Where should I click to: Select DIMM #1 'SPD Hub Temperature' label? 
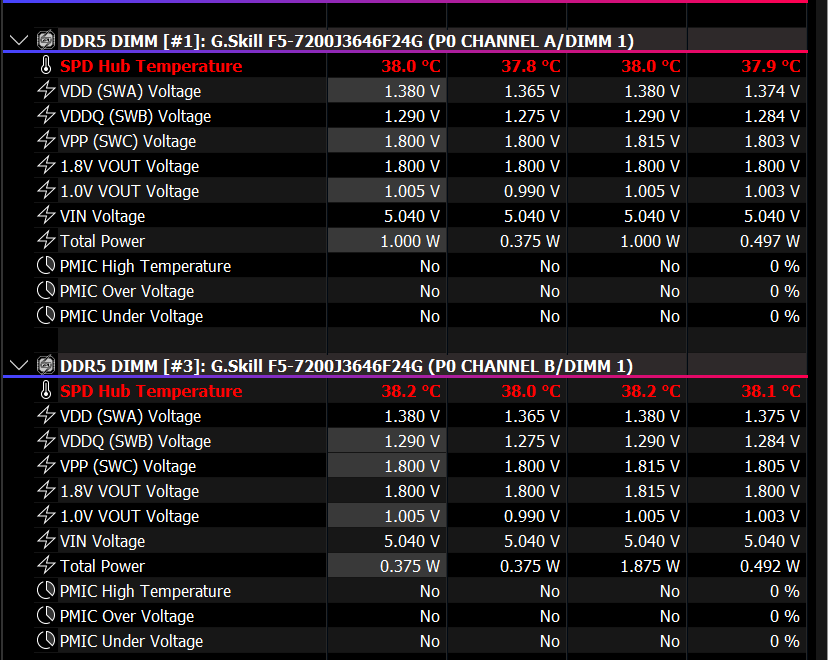tap(151, 67)
